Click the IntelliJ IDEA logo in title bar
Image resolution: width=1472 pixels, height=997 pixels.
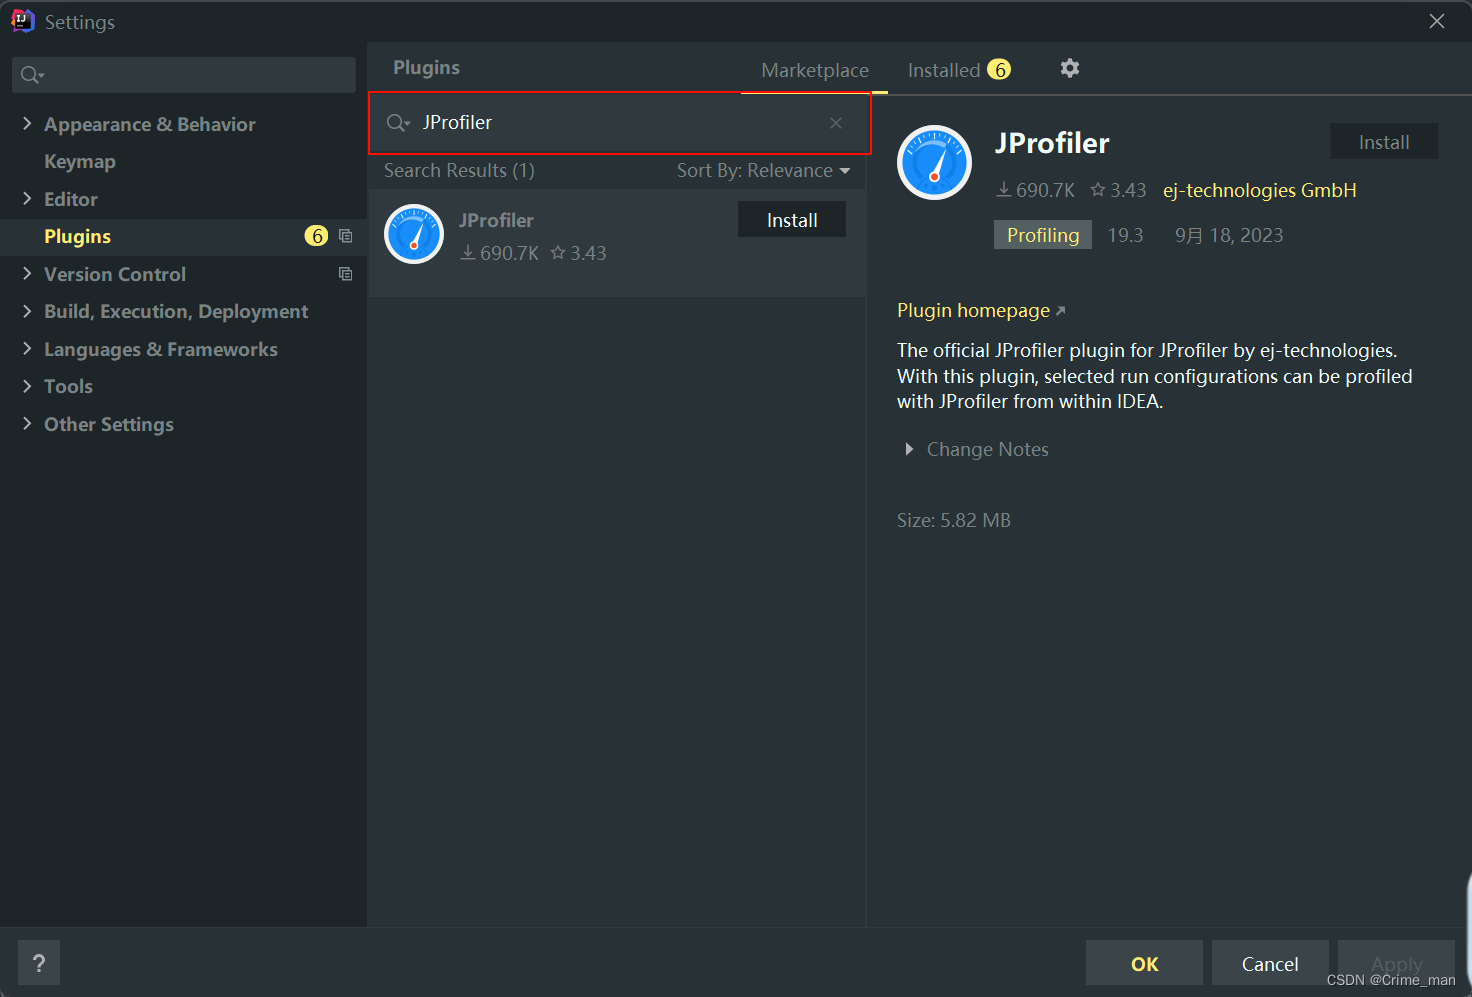point(22,21)
